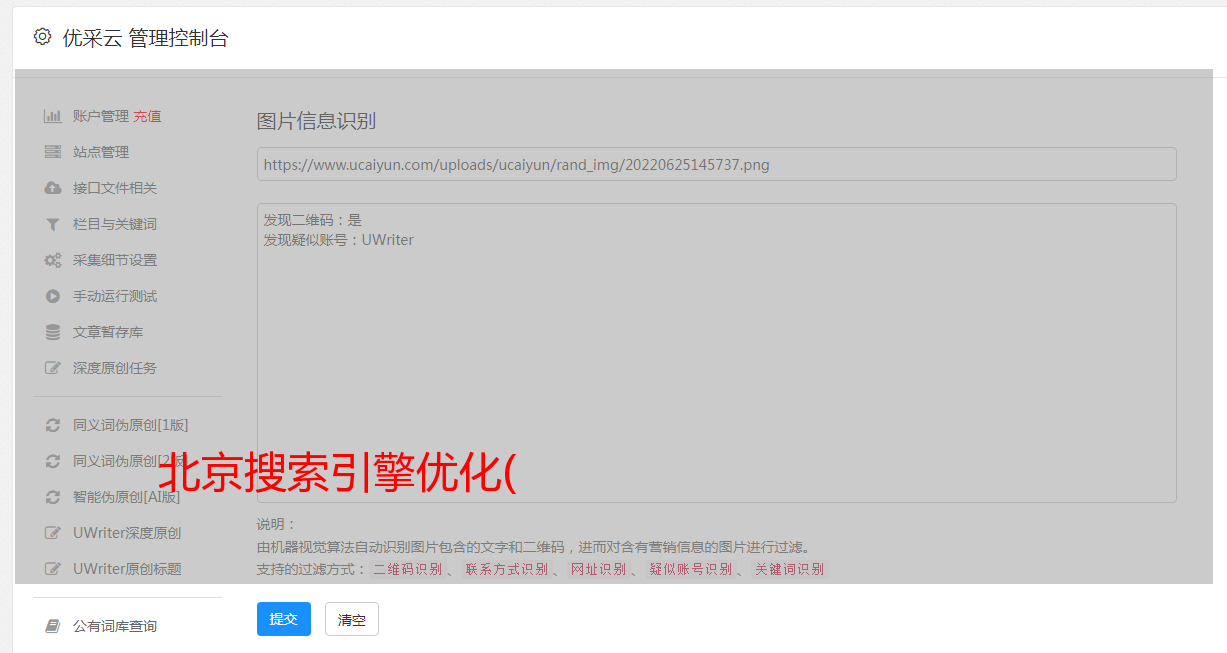Select 手动运行测试 in sidebar
Screen dimensions: 1227x653
tap(115, 296)
